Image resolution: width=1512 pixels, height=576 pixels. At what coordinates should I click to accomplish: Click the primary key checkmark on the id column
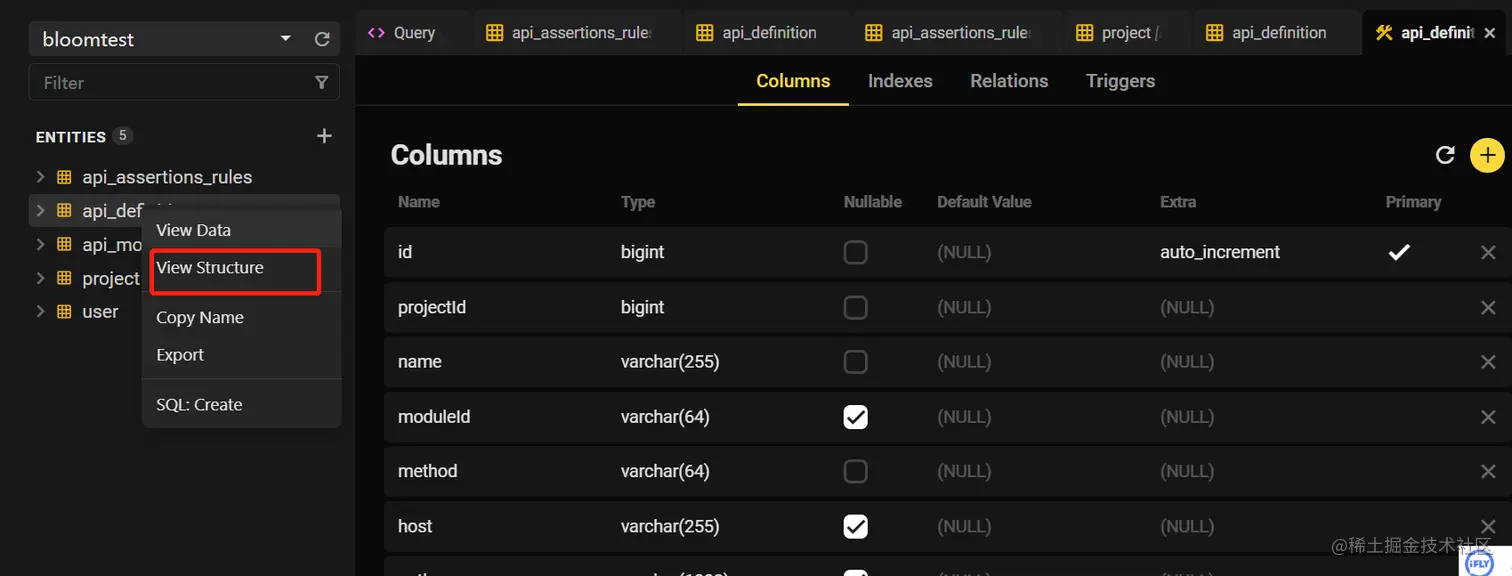[x=1399, y=252]
